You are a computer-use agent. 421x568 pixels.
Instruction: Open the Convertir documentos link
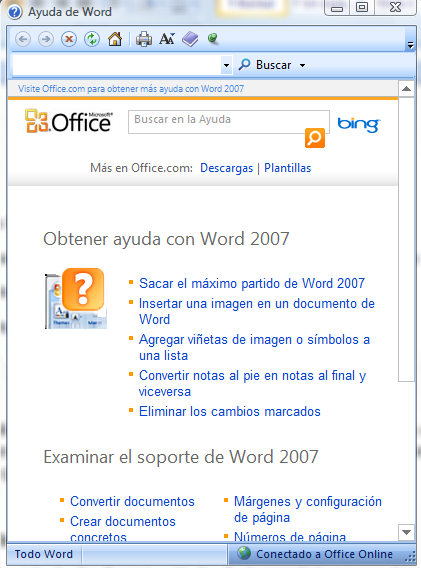tap(132, 501)
